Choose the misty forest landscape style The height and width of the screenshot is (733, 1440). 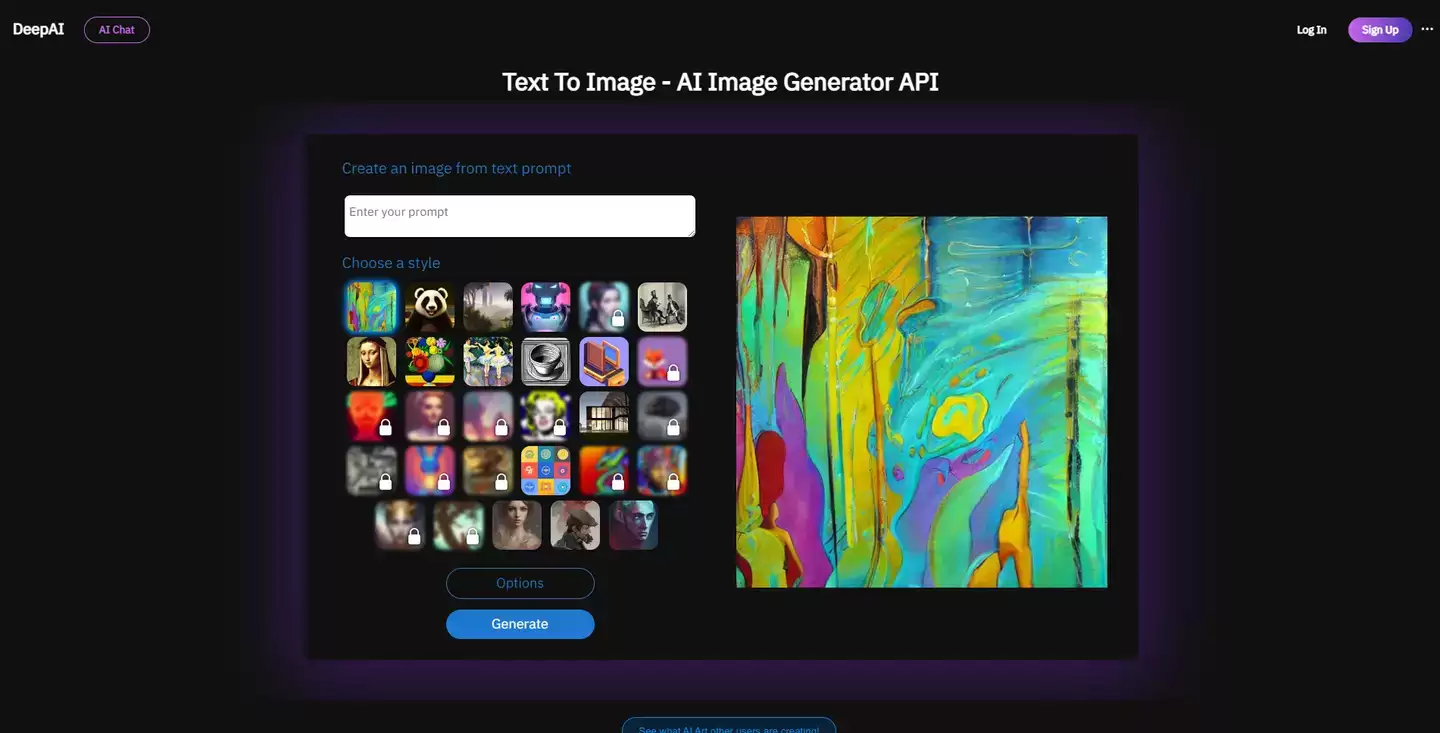(488, 306)
